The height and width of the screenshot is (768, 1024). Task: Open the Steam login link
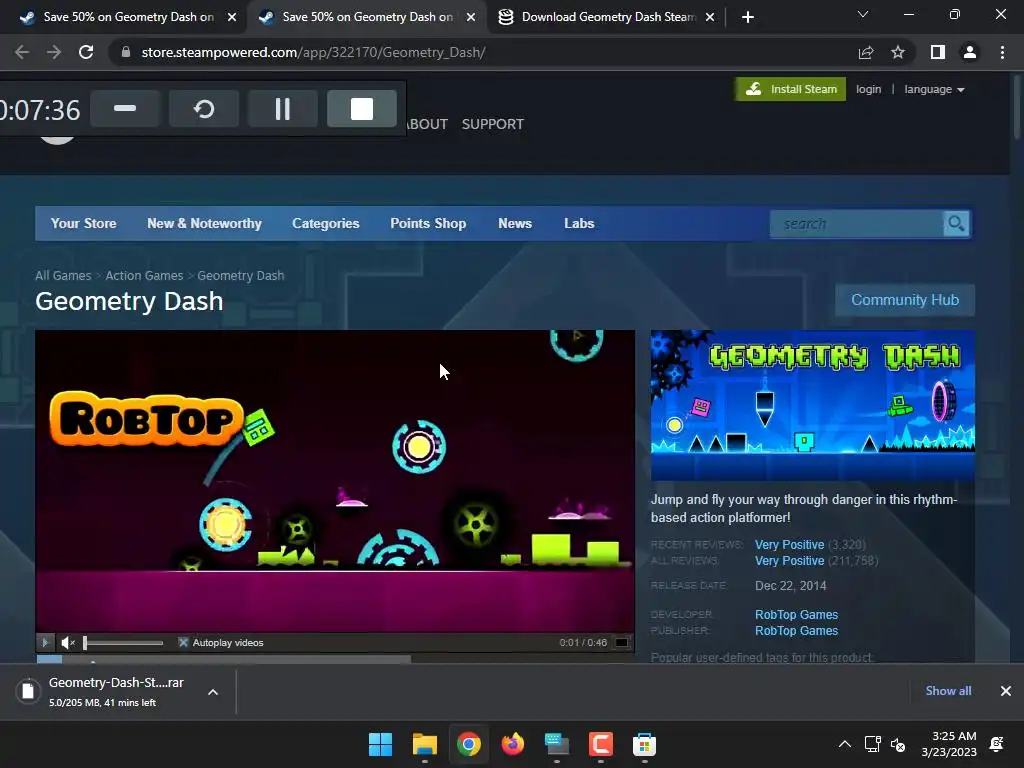point(869,89)
